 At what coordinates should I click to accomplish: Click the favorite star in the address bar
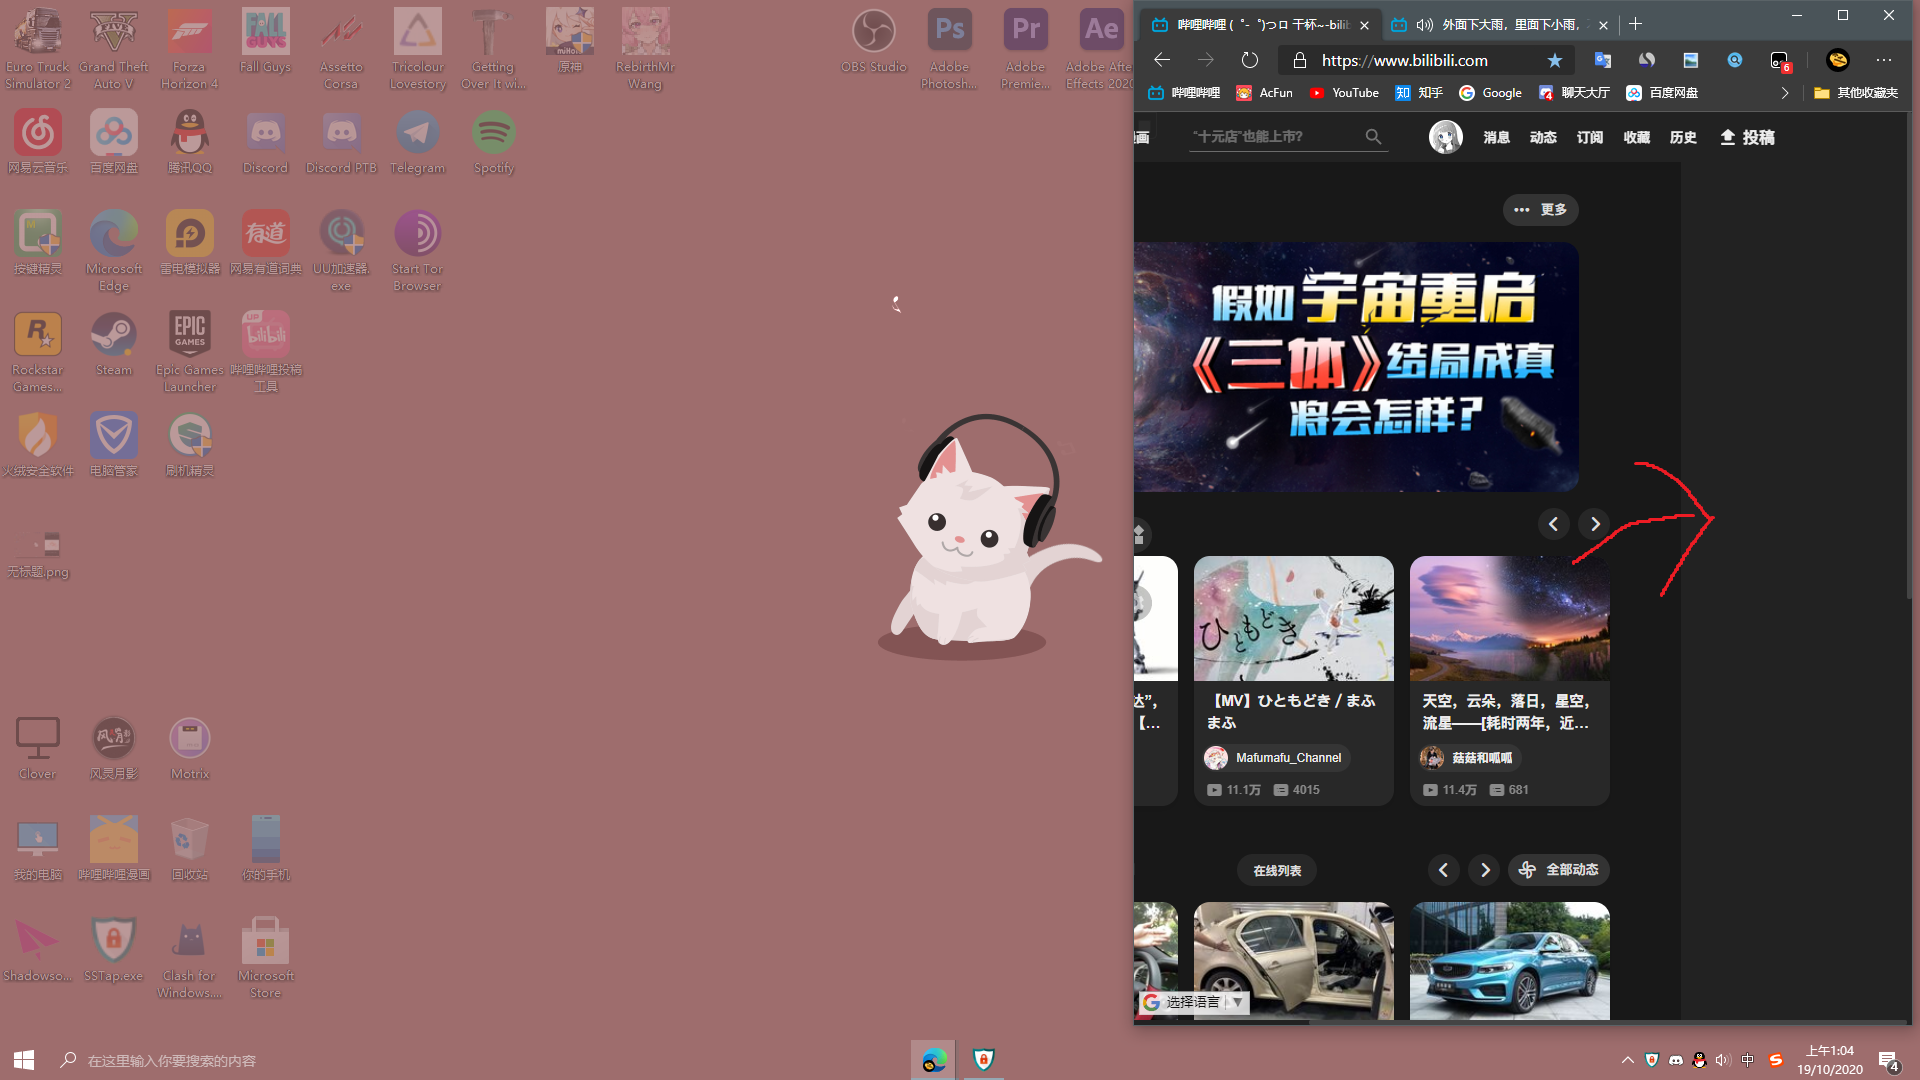coord(1554,60)
